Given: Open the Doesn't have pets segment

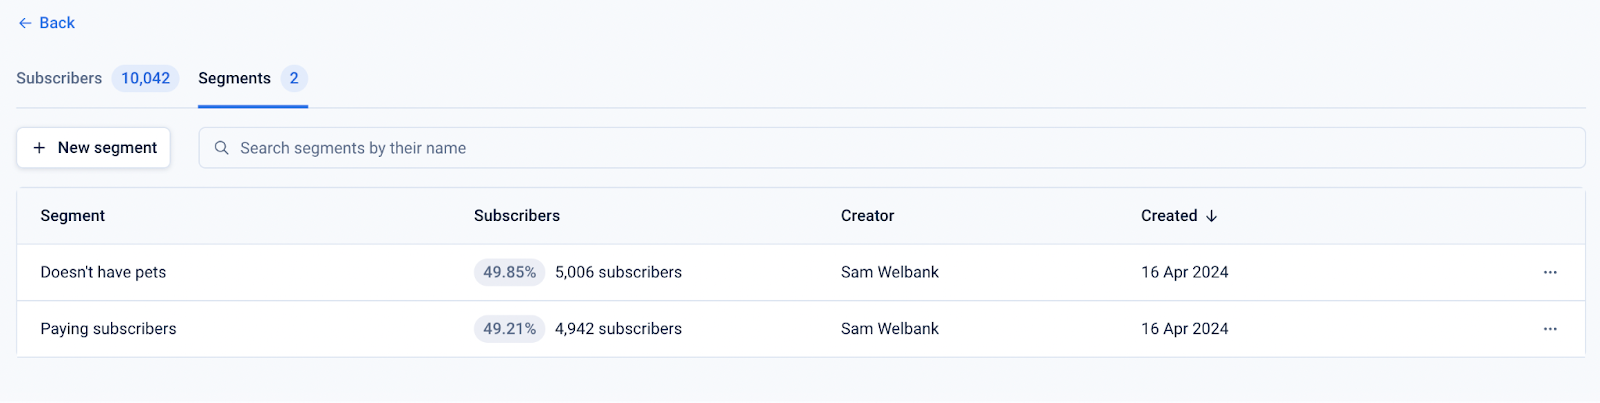Looking at the screenshot, I should coord(103,272).
